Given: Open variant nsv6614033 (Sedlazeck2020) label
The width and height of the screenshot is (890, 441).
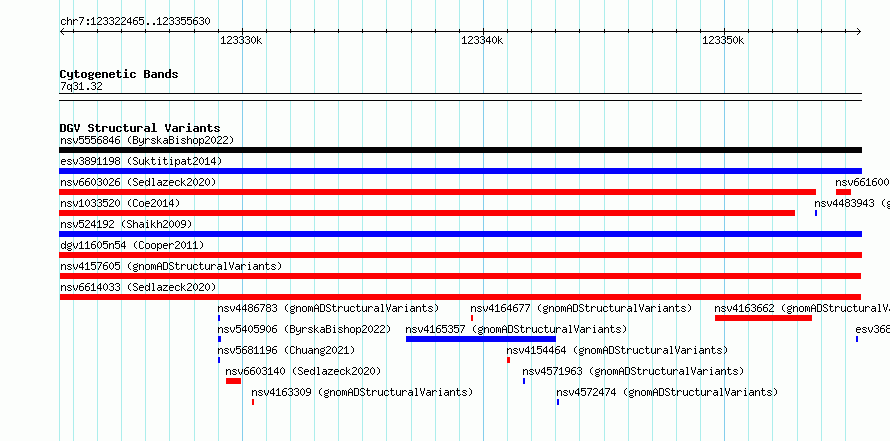Looking at the screenshot, I should (x=138, y=287).
